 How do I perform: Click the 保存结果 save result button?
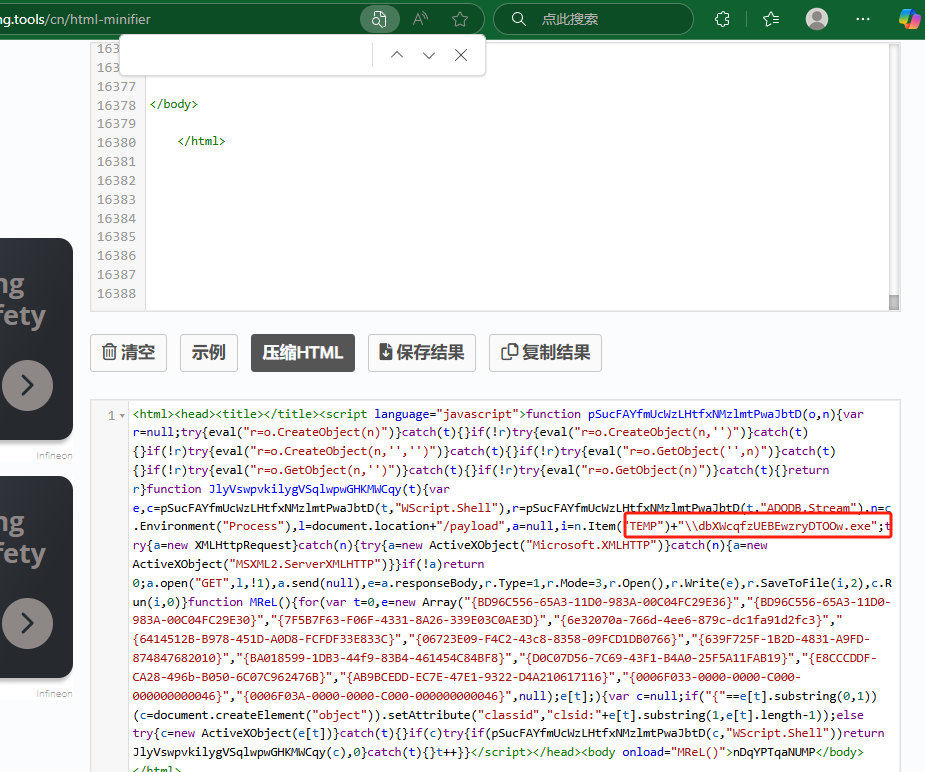point(422,353)
